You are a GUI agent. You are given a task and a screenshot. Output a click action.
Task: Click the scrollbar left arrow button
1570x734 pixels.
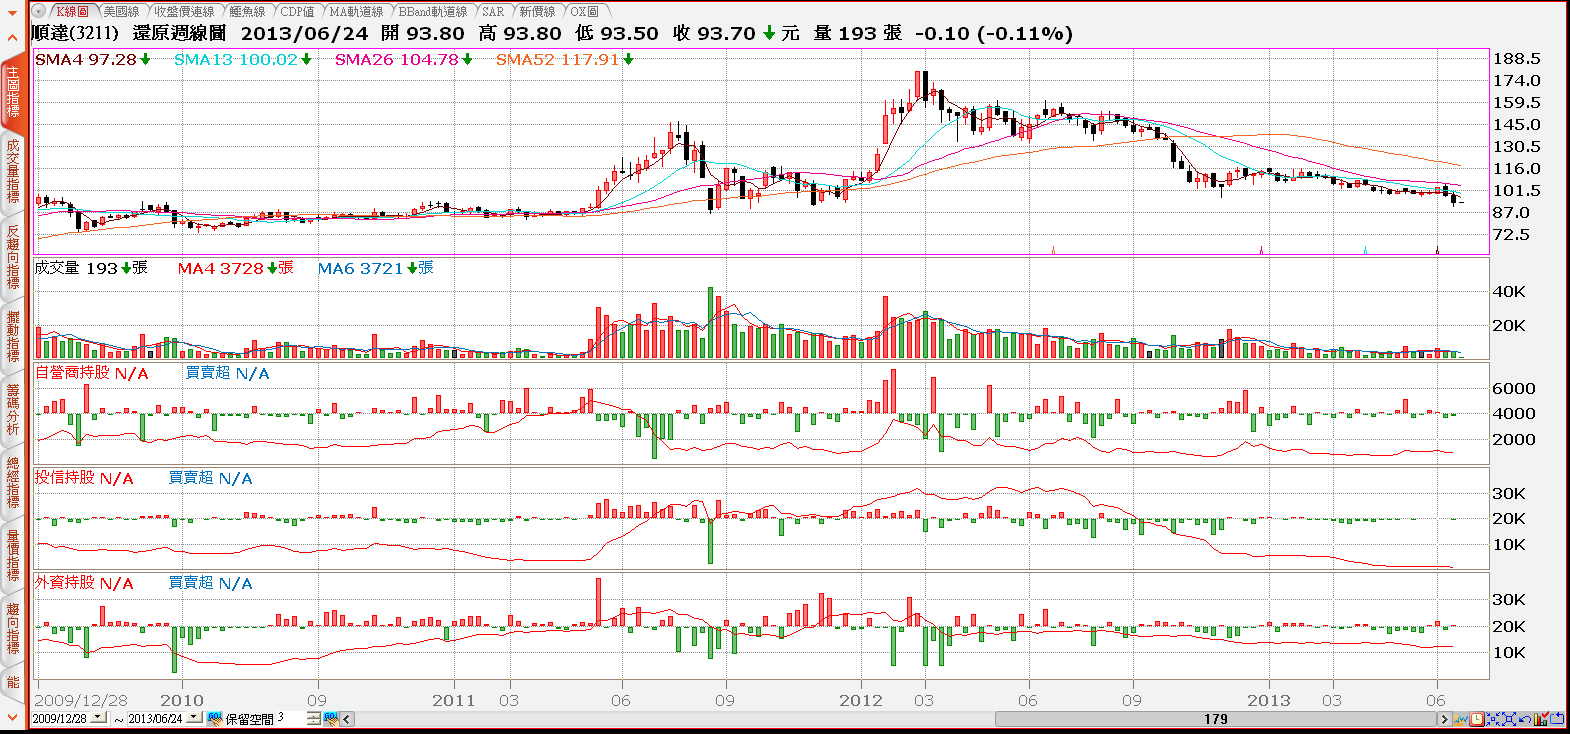tap(347, 718)
